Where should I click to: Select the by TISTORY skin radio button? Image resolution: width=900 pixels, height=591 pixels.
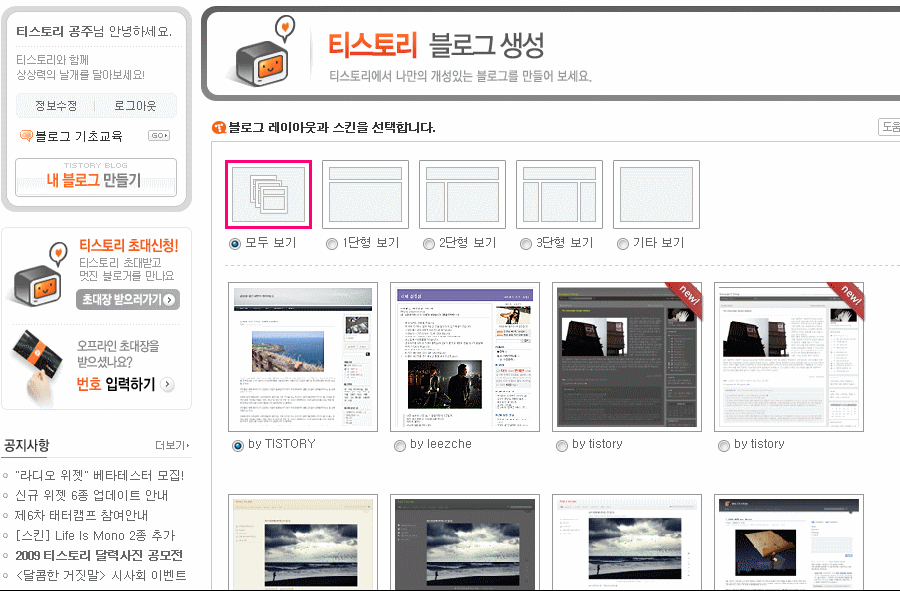(x=238, y=445)
